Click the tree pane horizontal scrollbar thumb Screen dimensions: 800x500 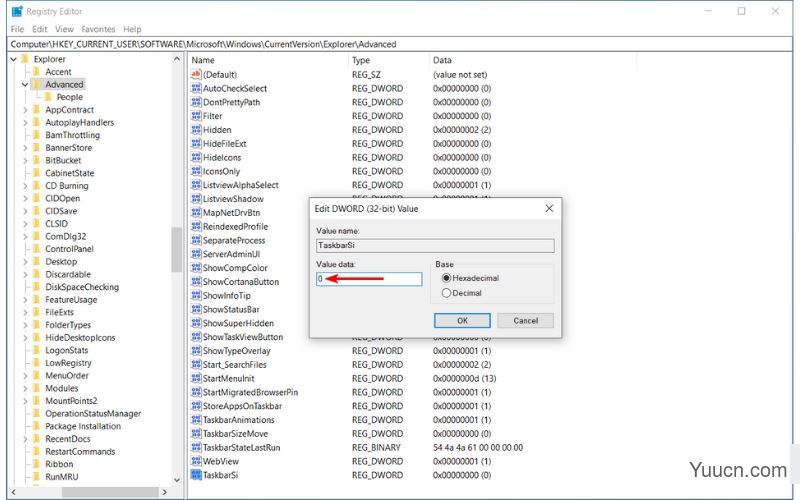110,492
